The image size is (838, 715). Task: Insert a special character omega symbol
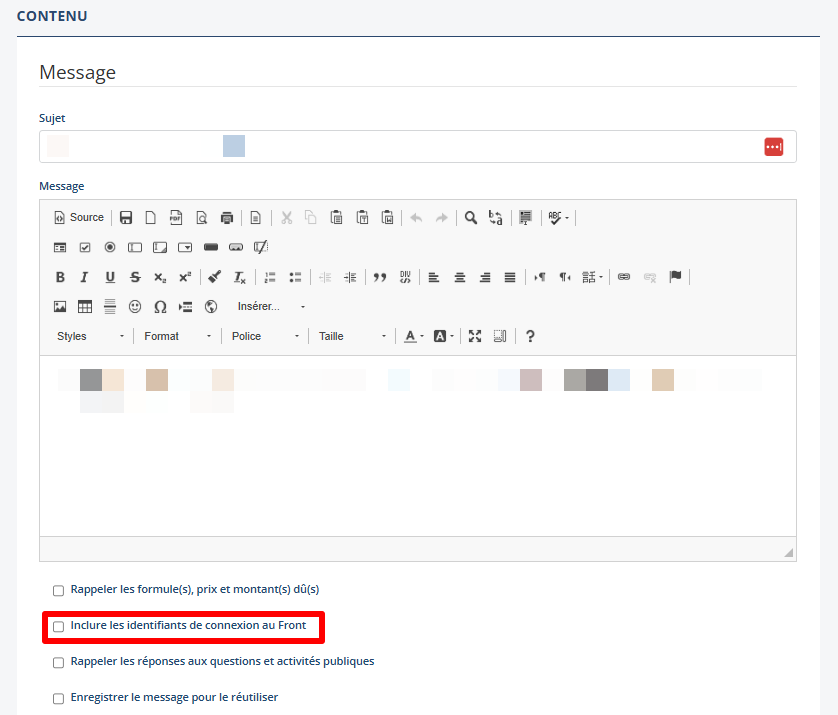click(x=160, y=307)
